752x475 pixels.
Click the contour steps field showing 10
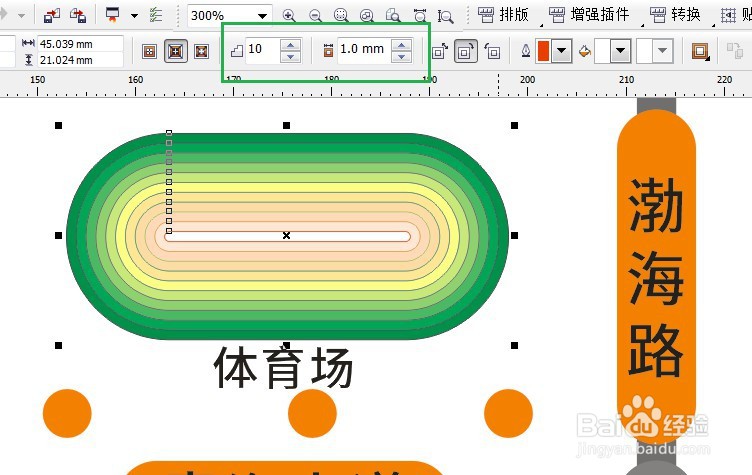[x=263, y=49]
